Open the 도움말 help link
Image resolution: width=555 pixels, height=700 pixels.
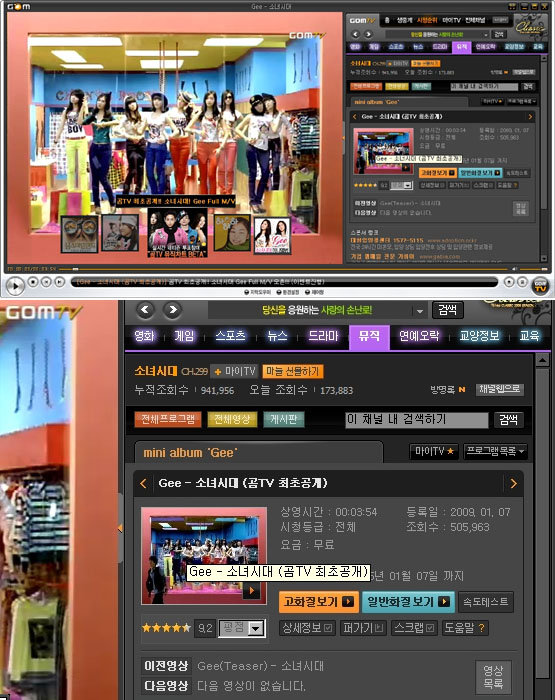pos(464,628)
